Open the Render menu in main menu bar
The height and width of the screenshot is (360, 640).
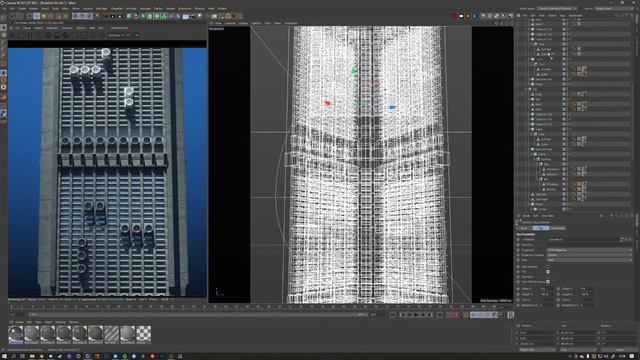[170, 9]
